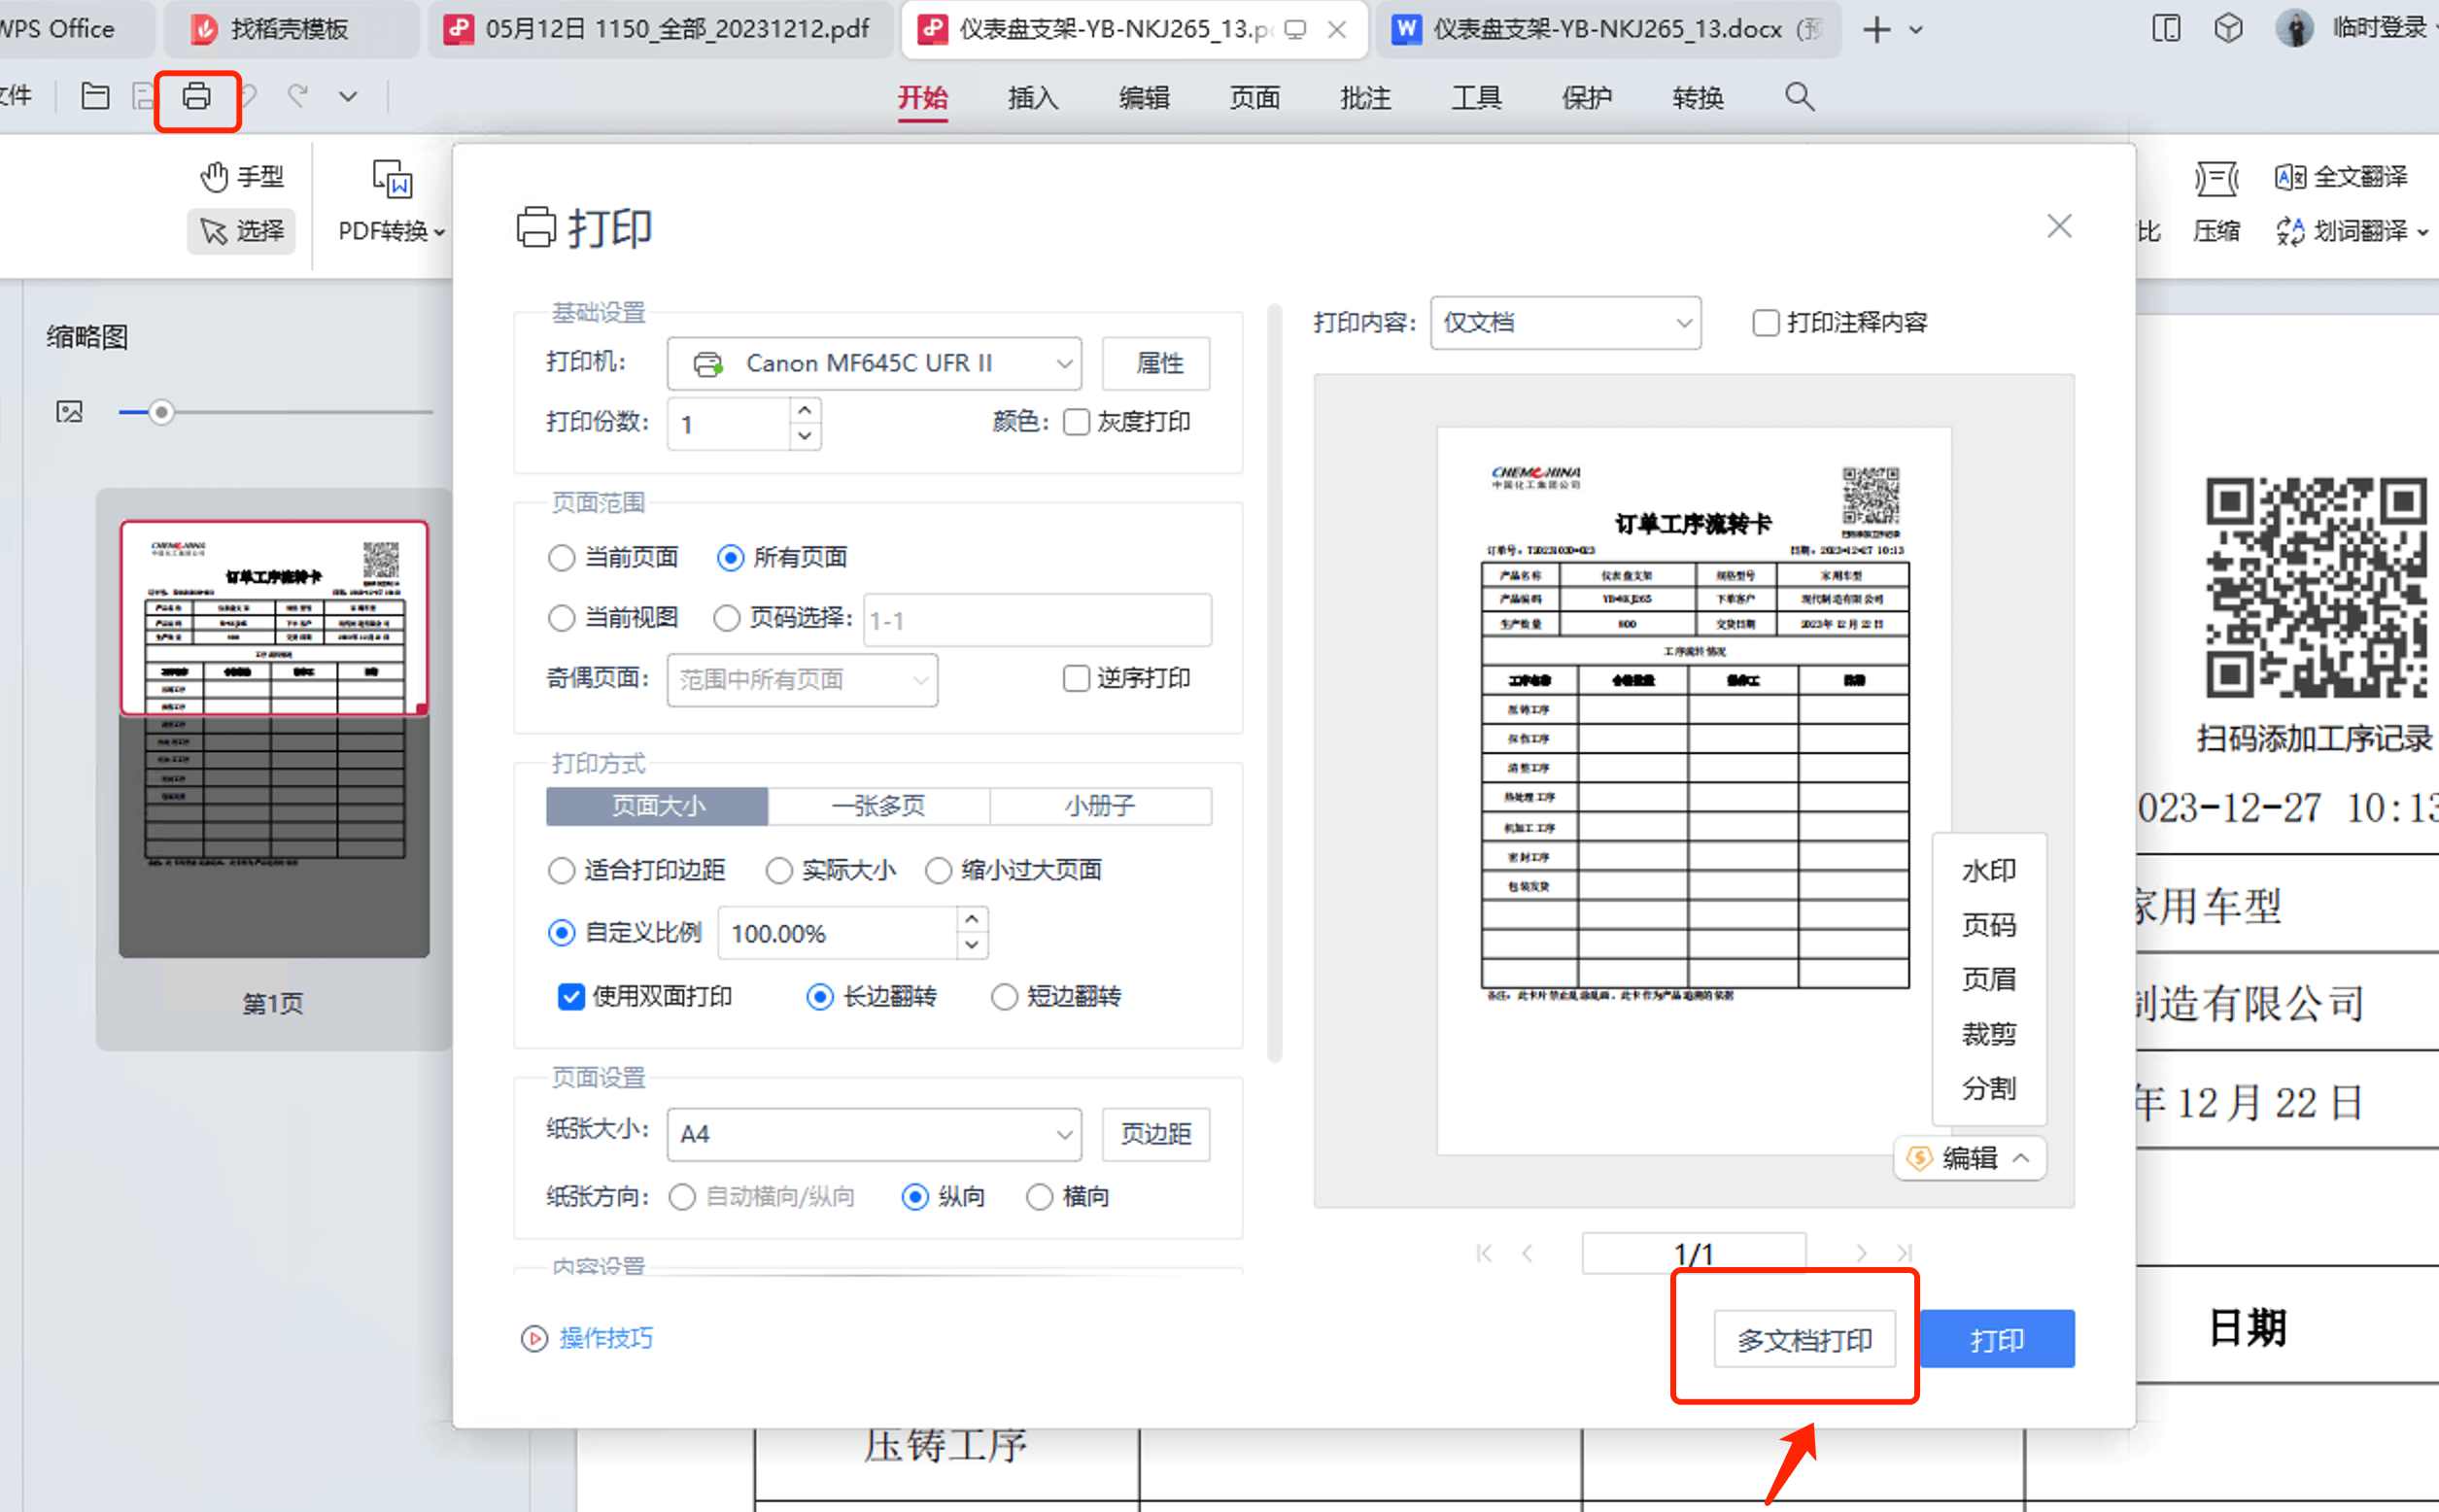Uncheck 使用双面打印 duplex printing
This screenshot has width=2439, height=1512.
(x=570, y=996)
